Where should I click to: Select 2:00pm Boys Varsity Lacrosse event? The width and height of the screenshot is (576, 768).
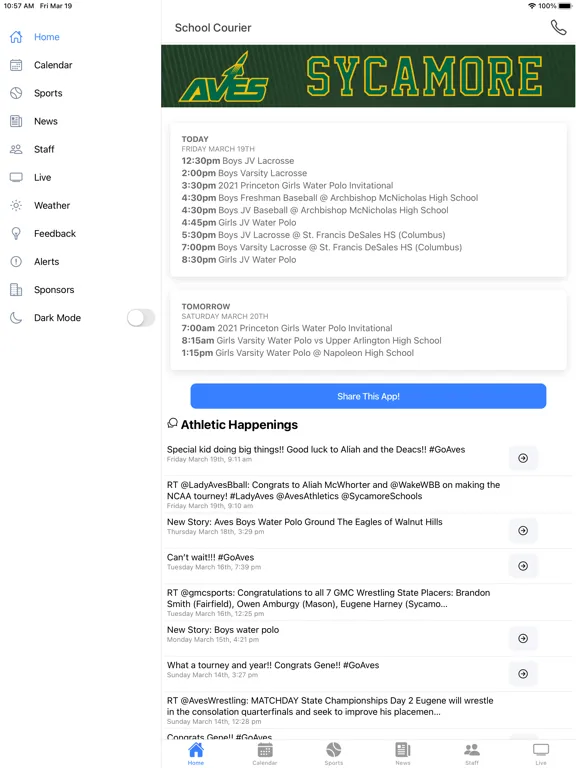(244, 173)
